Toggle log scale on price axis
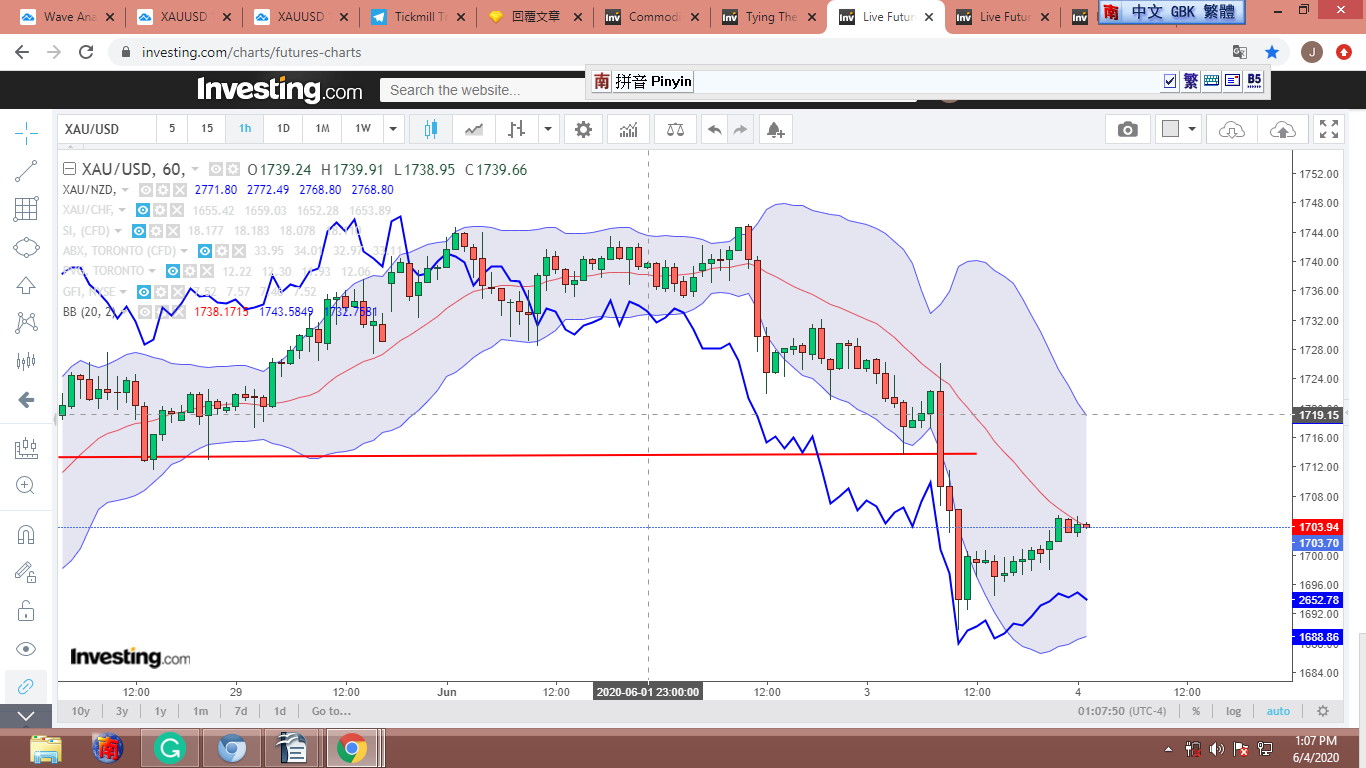 1233,711
